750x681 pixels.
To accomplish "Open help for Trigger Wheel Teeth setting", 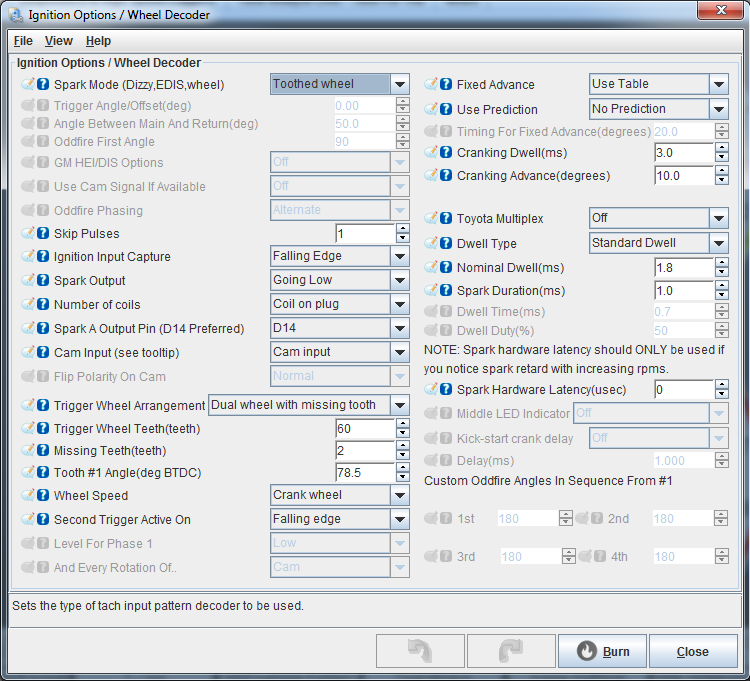I will coord(44,428).
